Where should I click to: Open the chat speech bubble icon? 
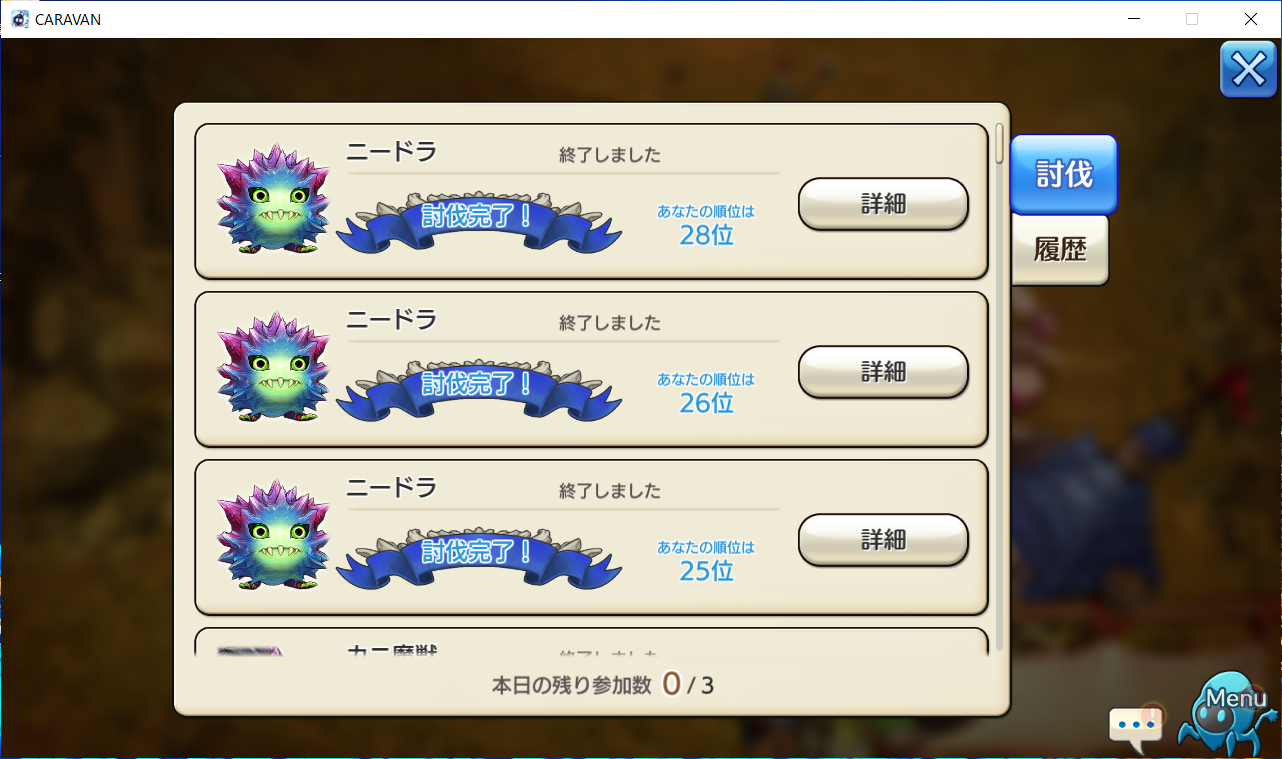[x=1136, y=728]
